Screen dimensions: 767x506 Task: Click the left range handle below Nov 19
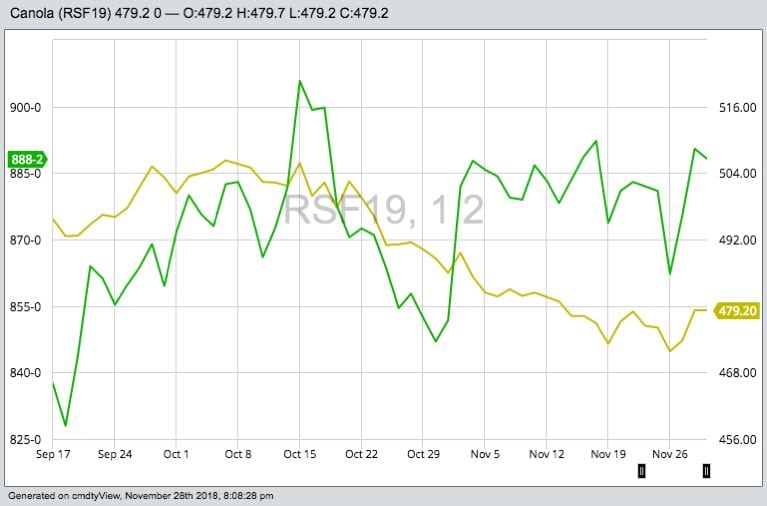click(641, 471)
